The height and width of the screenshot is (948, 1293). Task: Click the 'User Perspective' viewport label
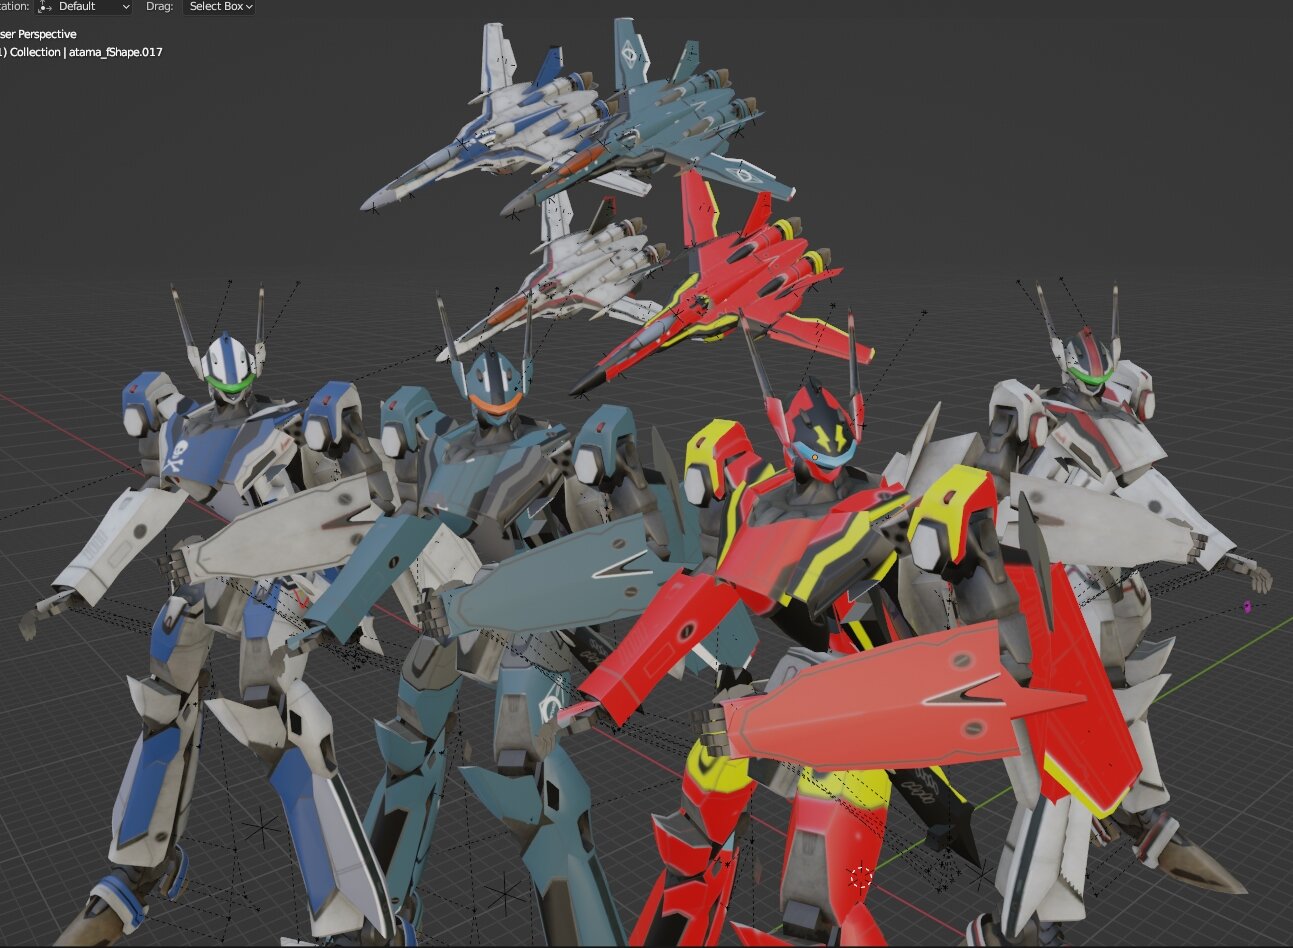[x=38, y=34]
